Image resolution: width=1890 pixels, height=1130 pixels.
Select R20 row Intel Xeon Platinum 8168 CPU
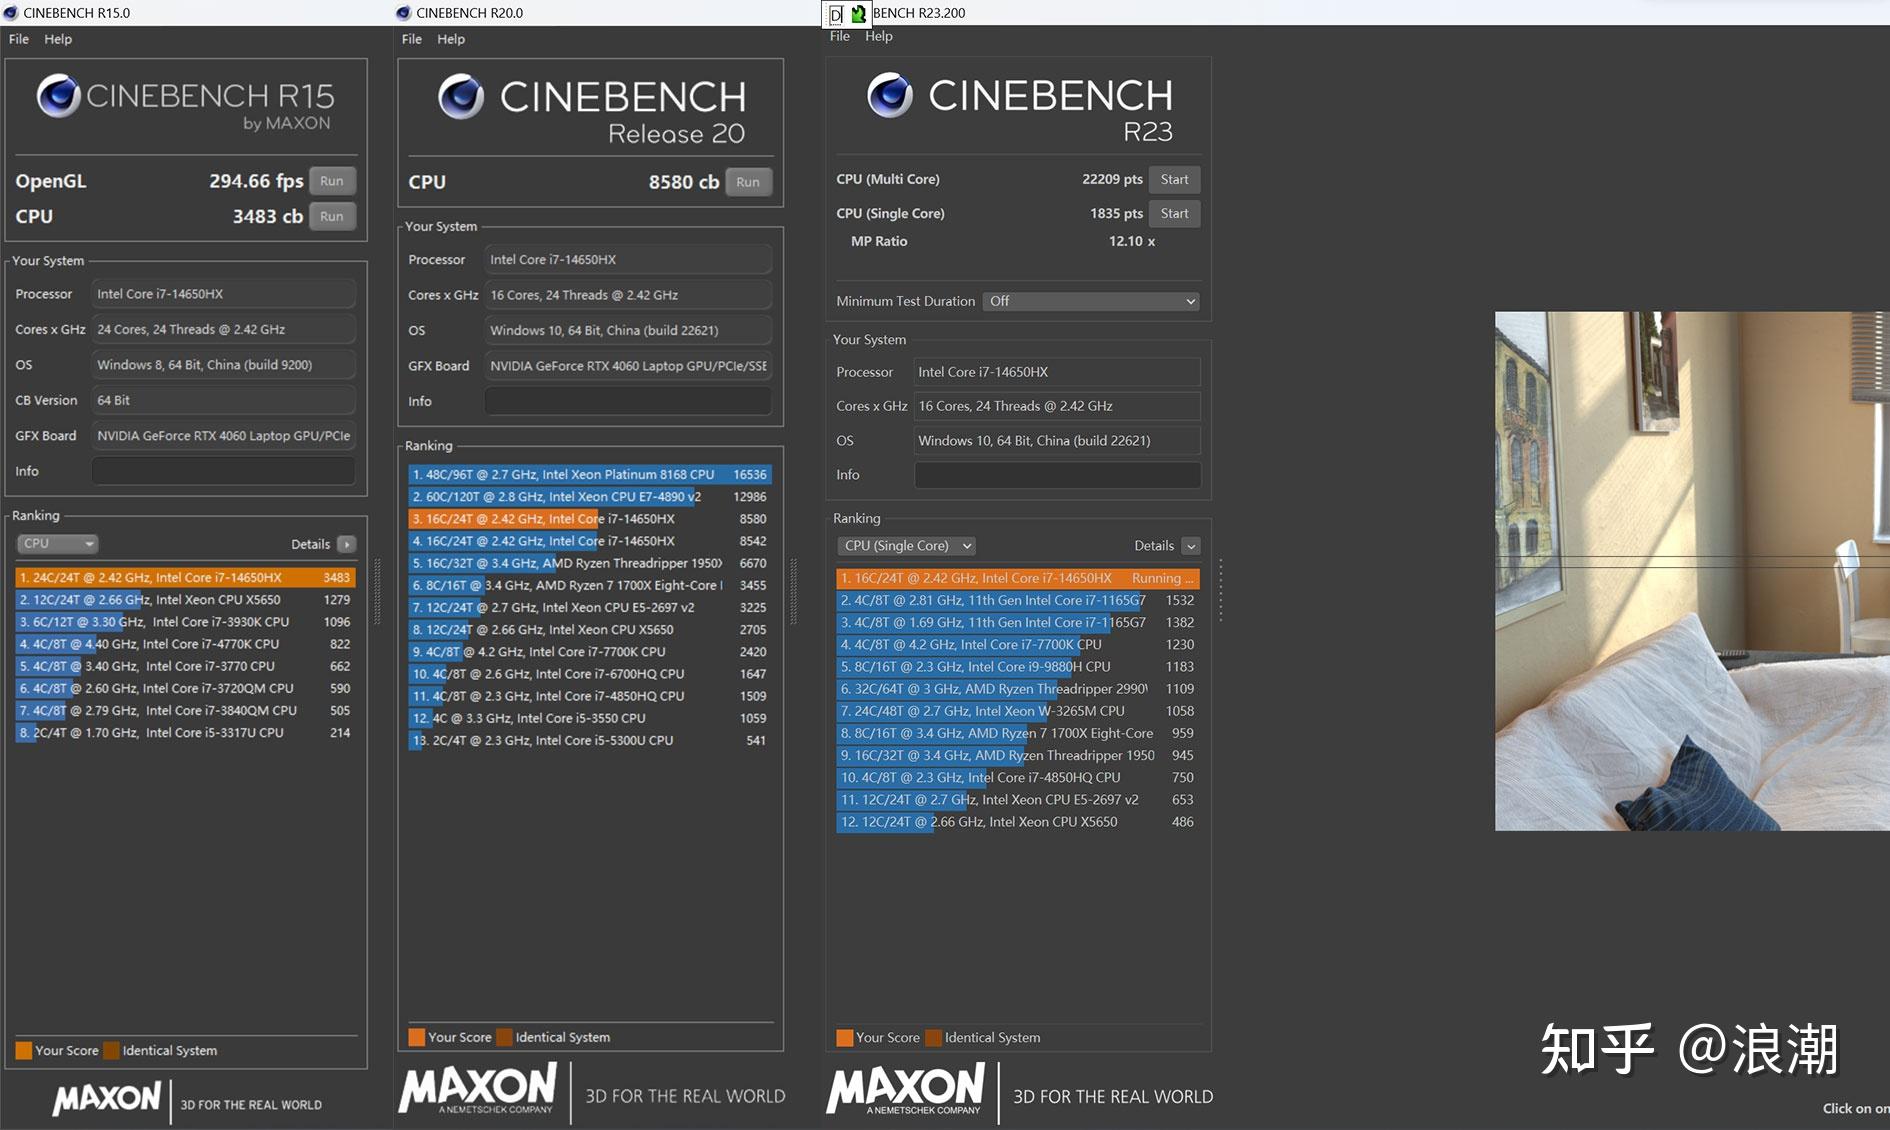tap(590, 475)
